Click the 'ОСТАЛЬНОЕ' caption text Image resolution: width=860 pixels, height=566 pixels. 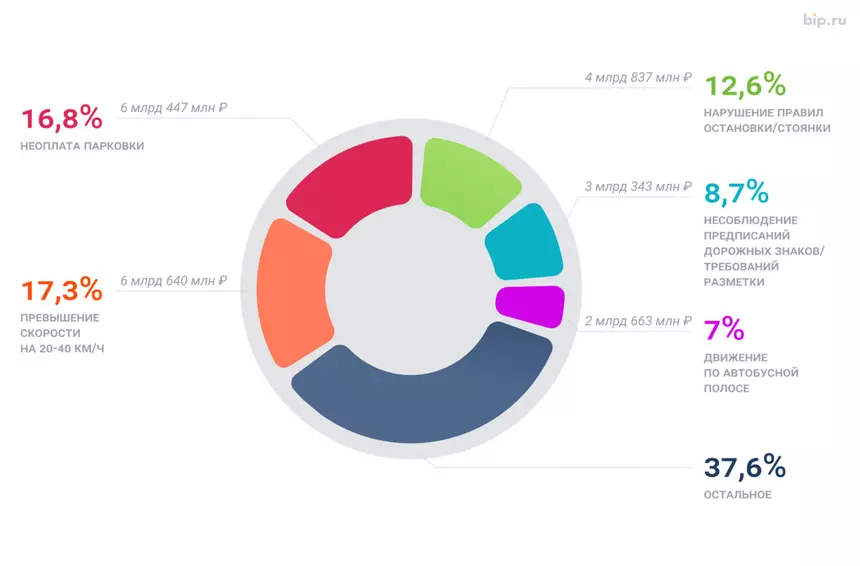pos(738,495)
